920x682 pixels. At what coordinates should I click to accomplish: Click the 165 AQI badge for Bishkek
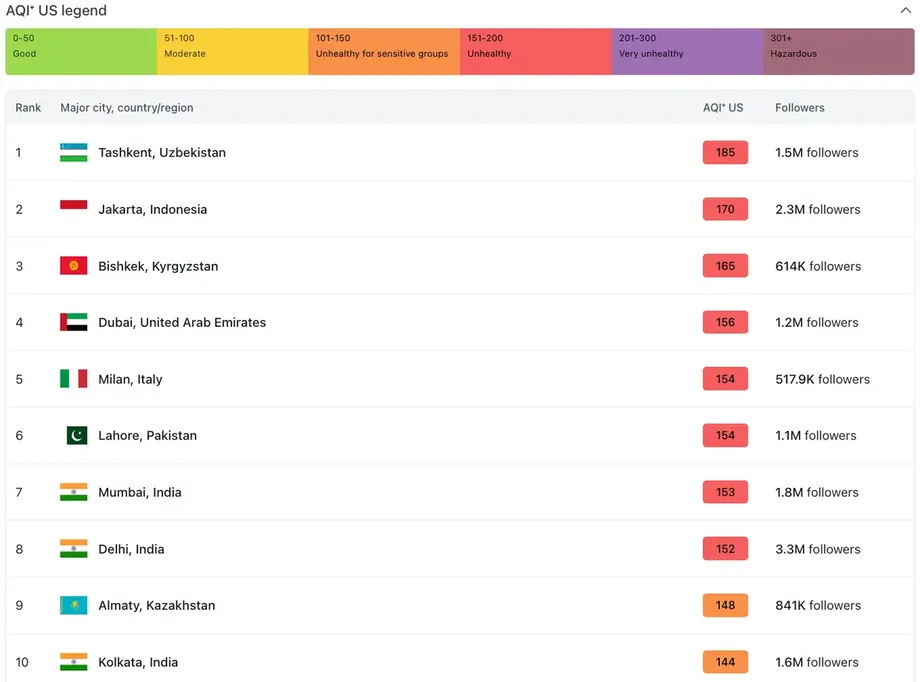pos(725,266)
